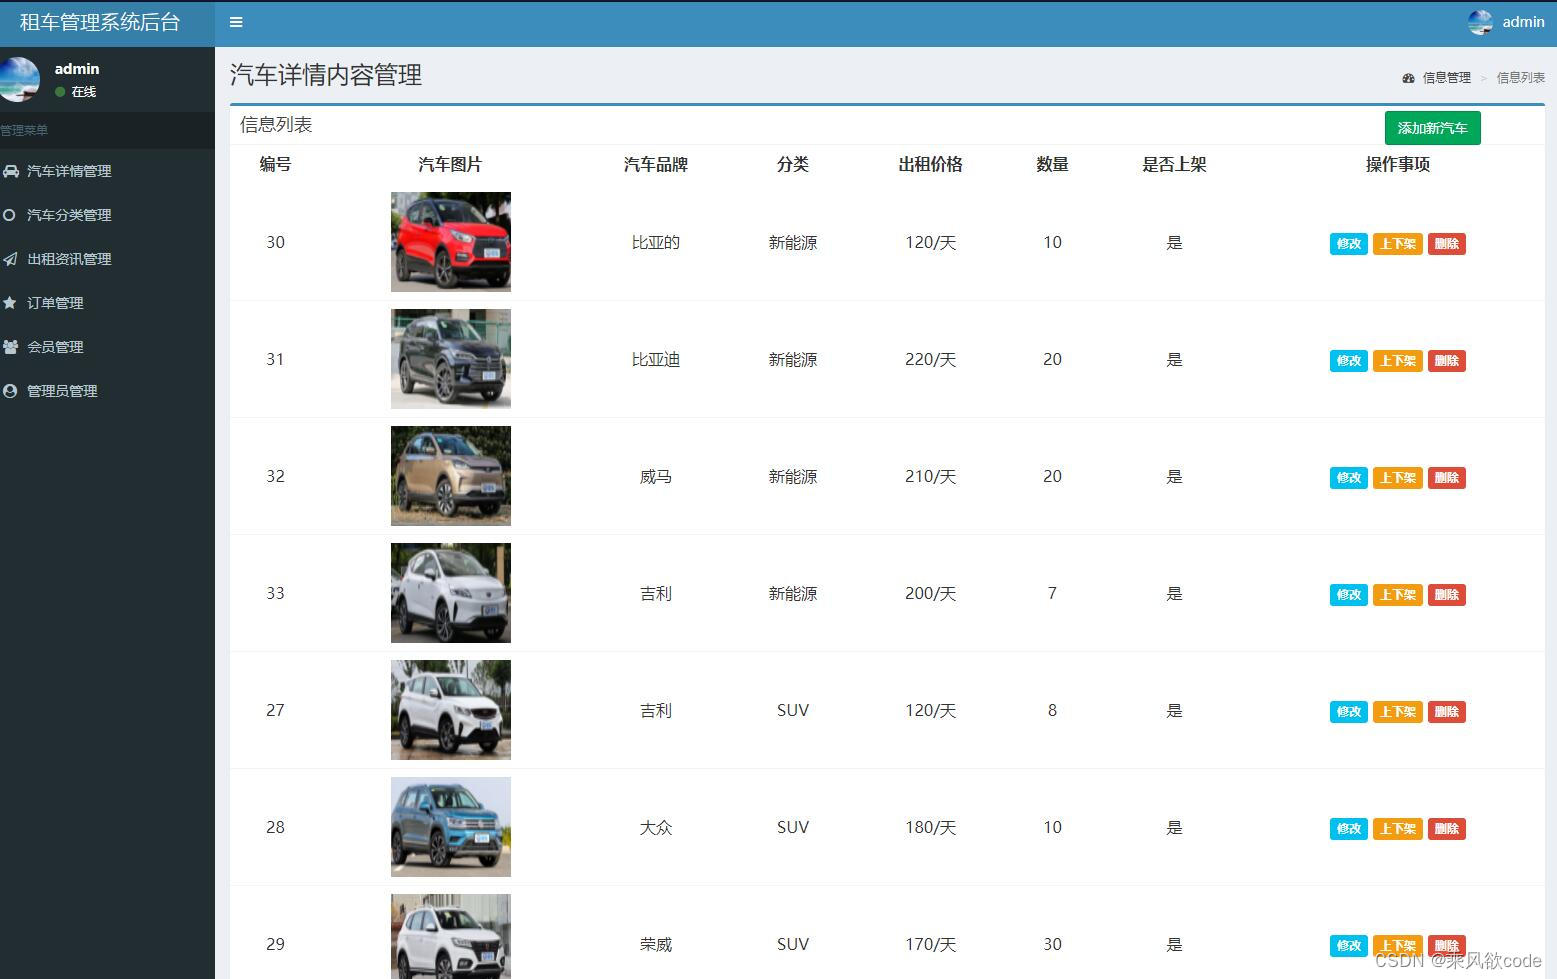The width and height of the screenshot is (1557, 979).
Task: Click the white SUV thumbnail in row 27
Action: 451,710
